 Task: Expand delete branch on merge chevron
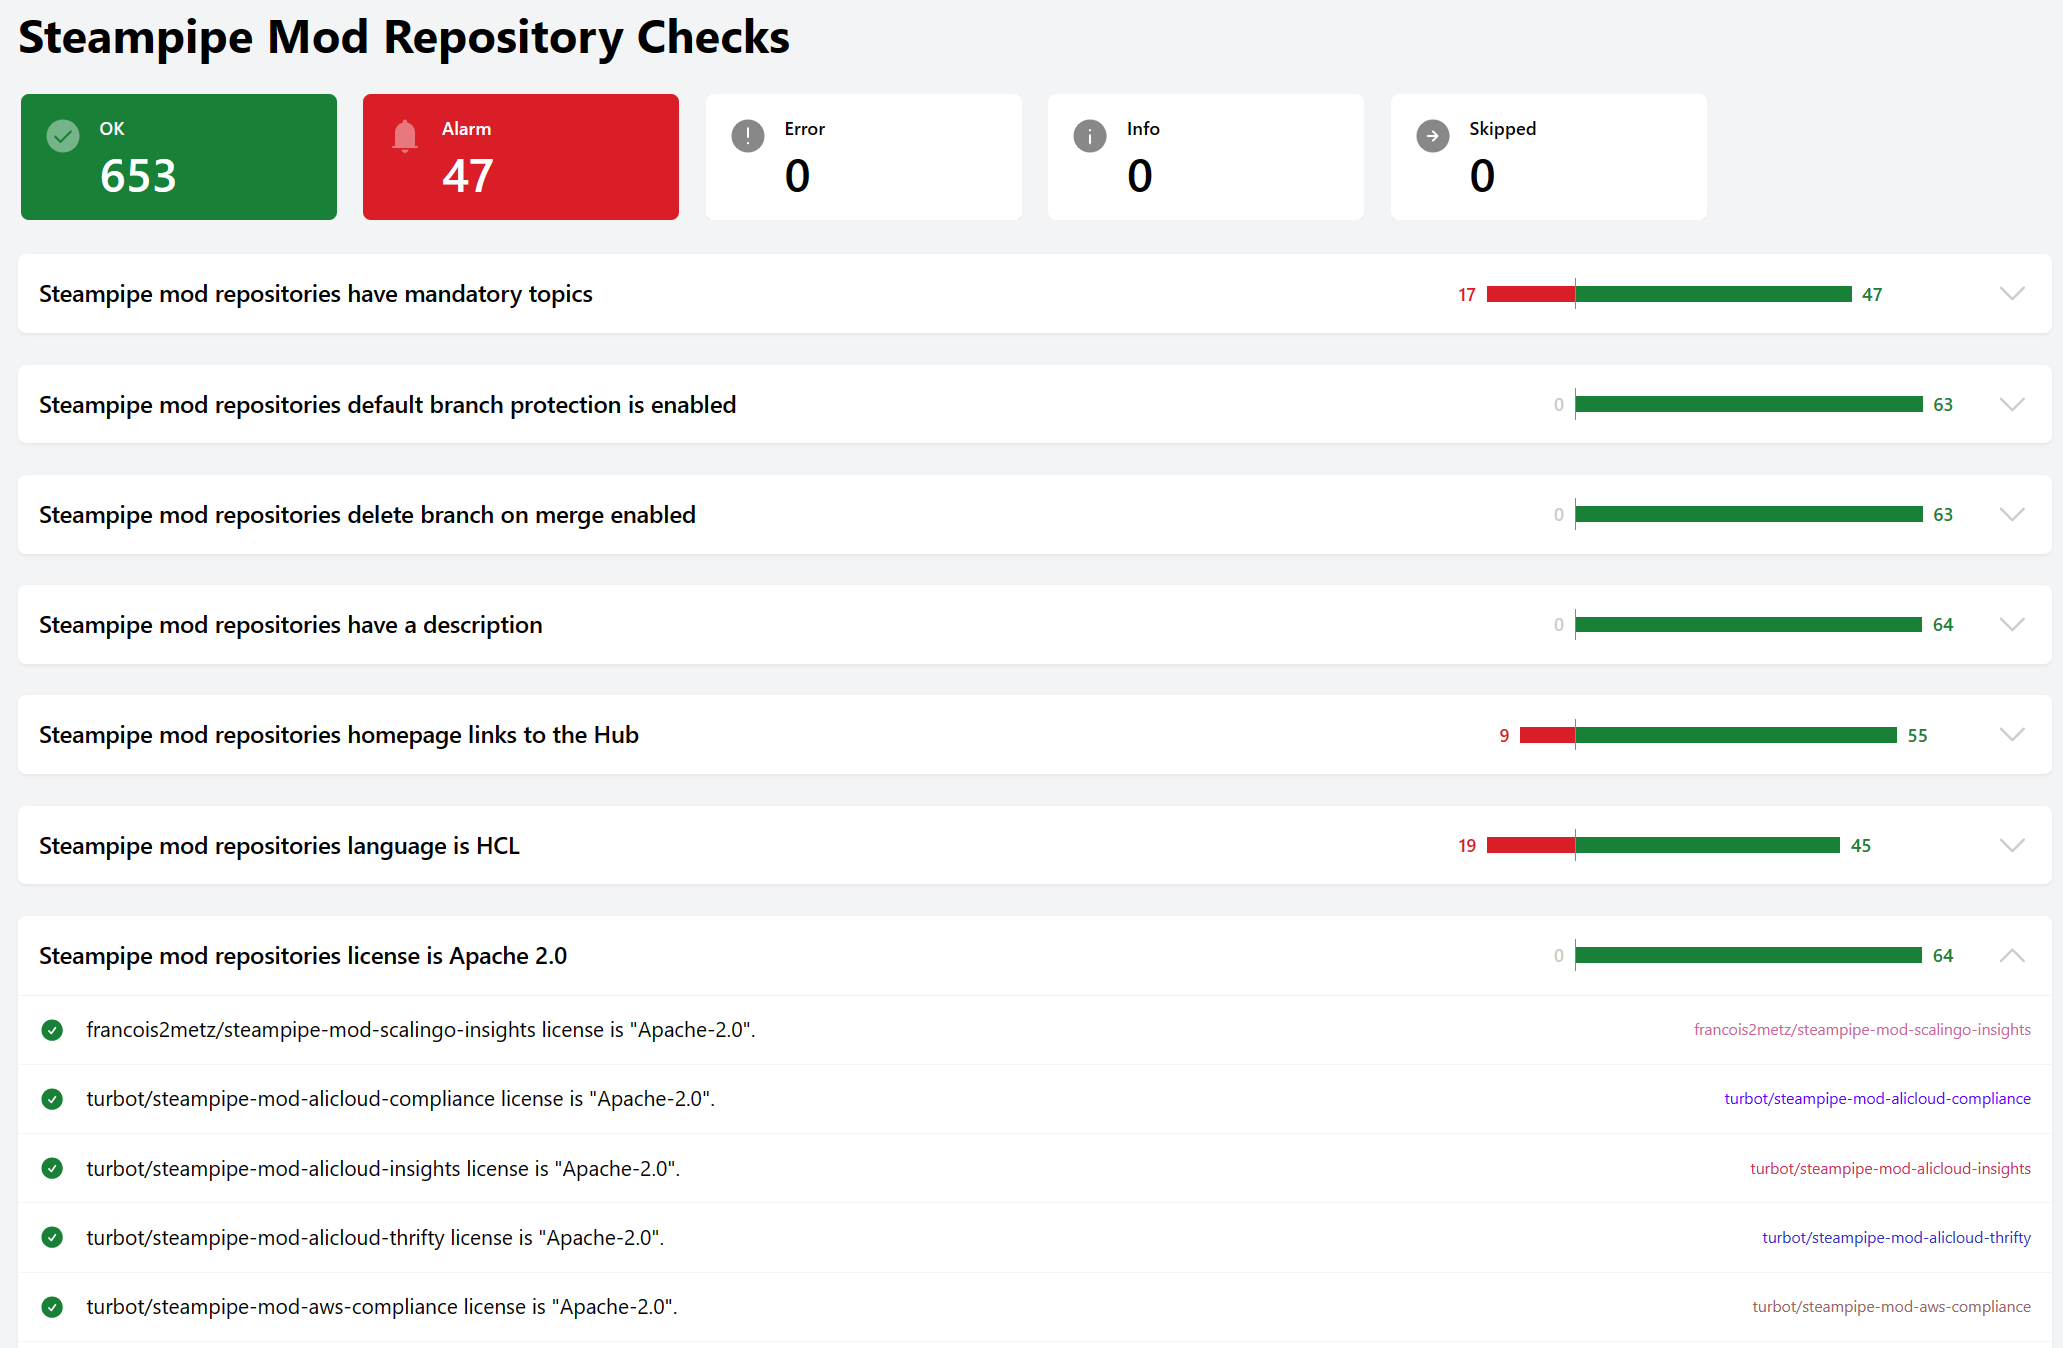[2012, 514]
